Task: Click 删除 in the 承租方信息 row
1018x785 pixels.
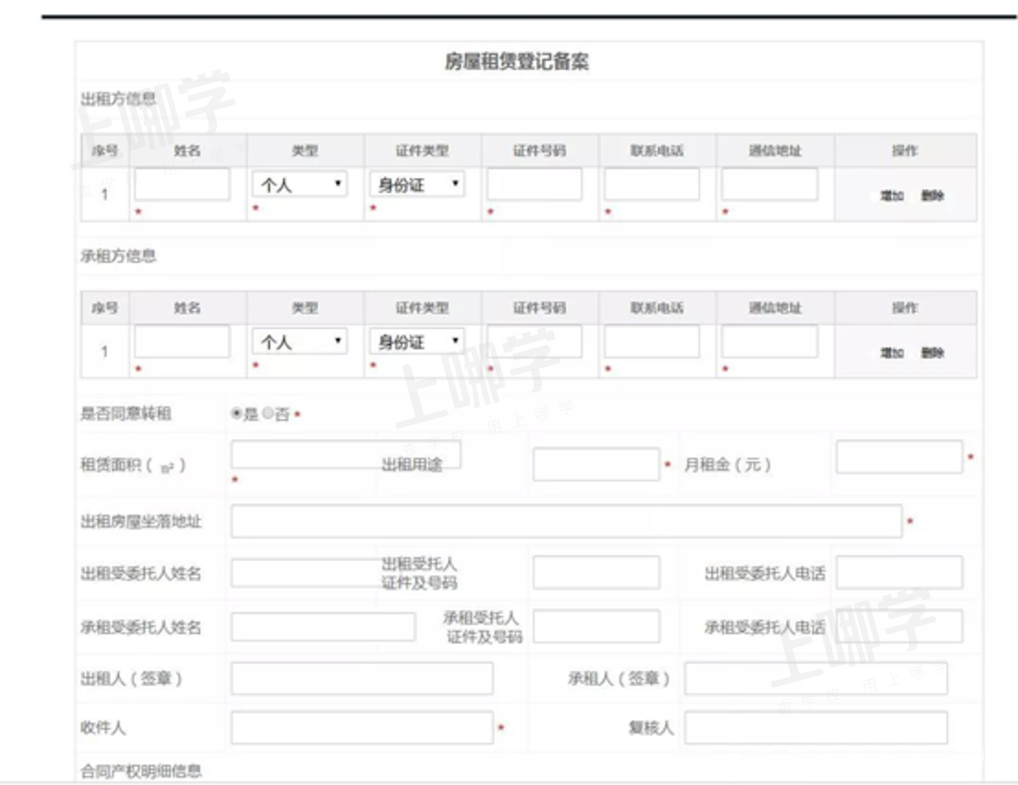Action: [932, 353]
